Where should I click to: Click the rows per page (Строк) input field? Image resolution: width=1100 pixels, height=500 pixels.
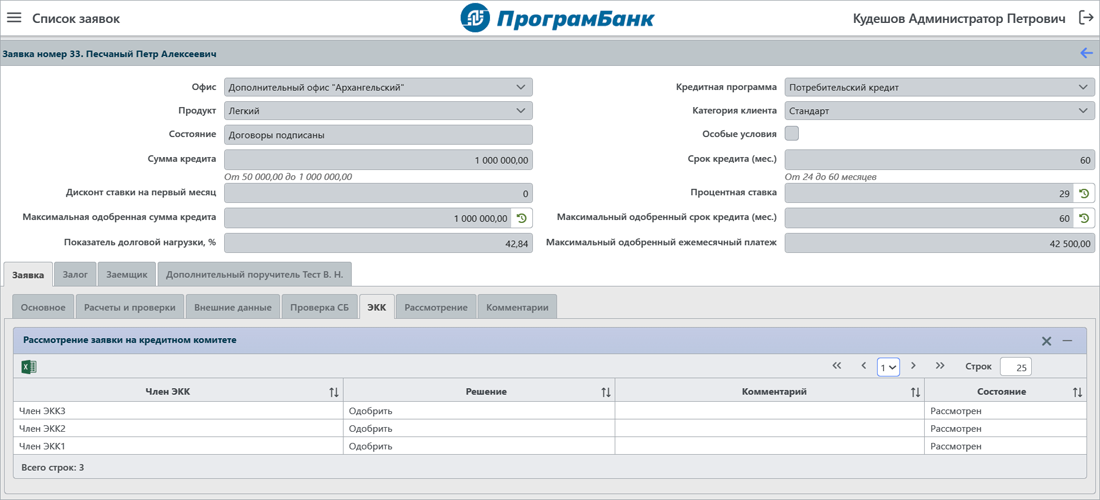pyautogui.click(x=1015, y=367)
